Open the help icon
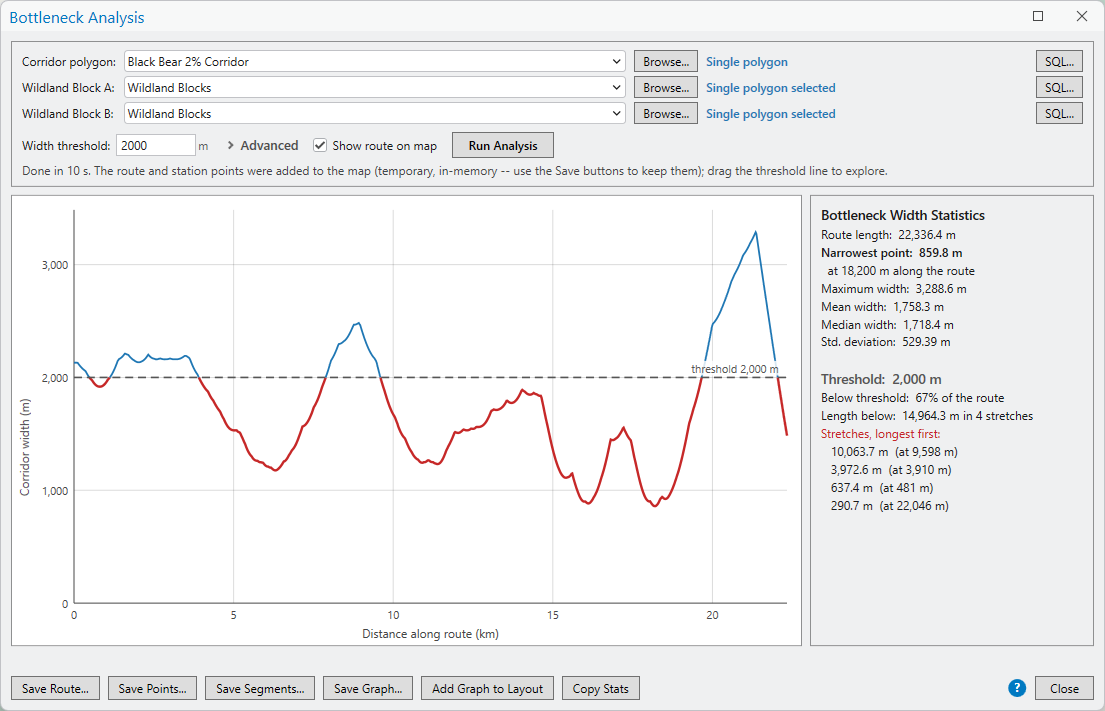 coord(1016,688)
